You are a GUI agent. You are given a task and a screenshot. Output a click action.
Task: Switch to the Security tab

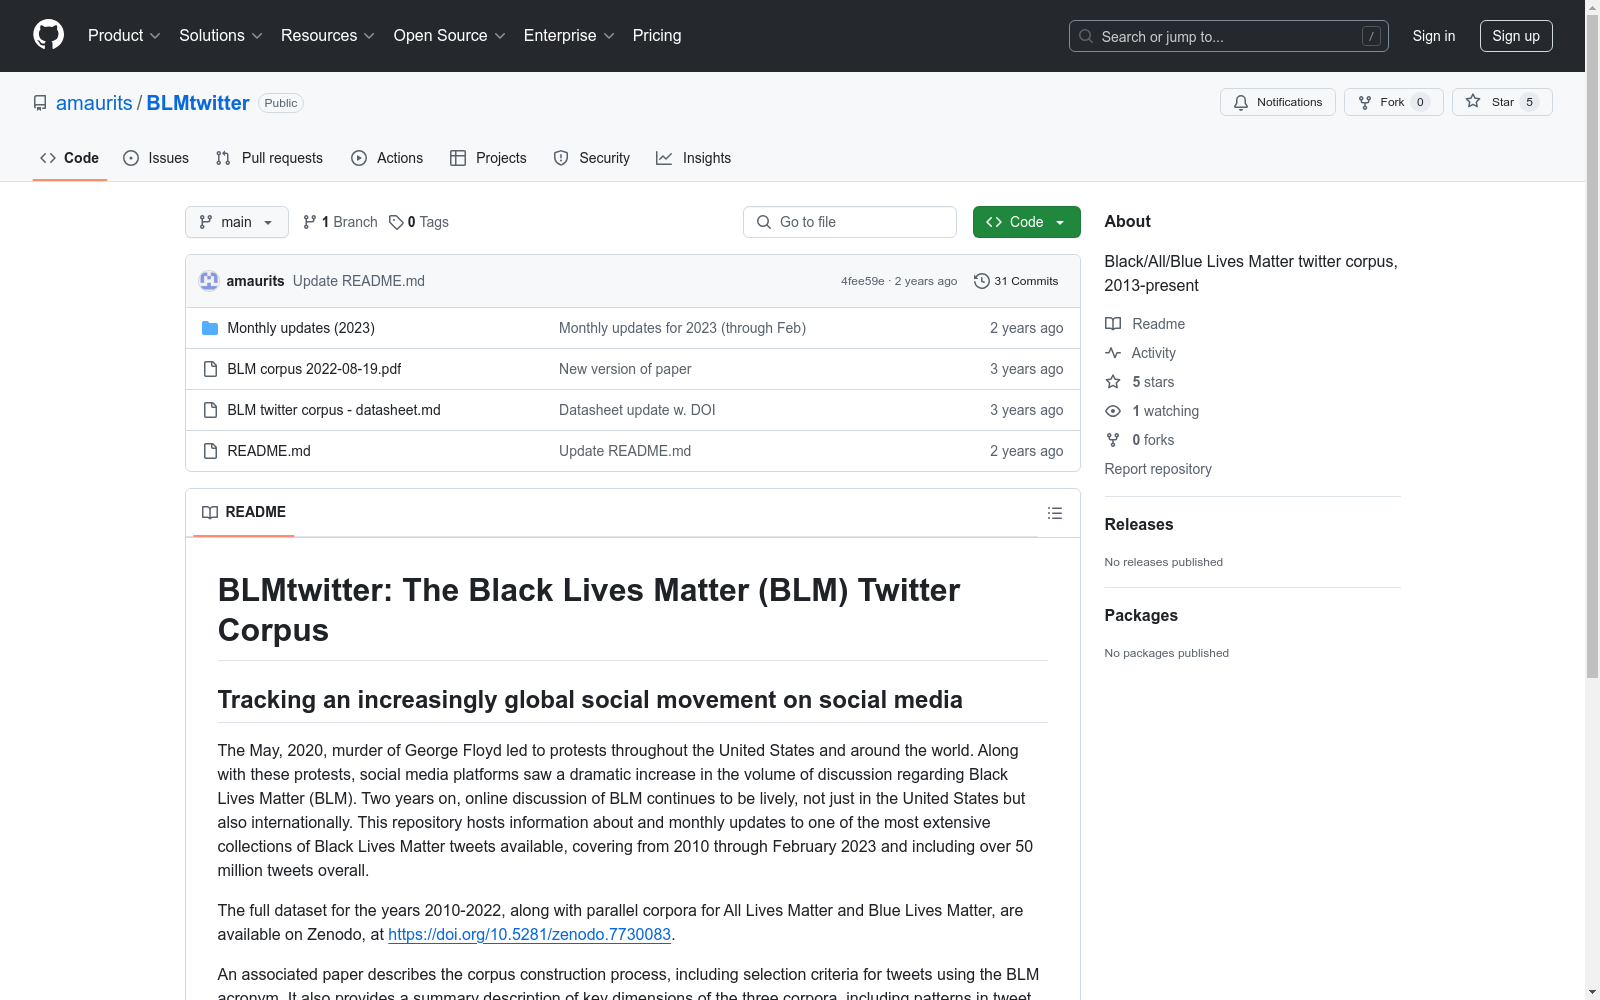(x=592, y=158)
